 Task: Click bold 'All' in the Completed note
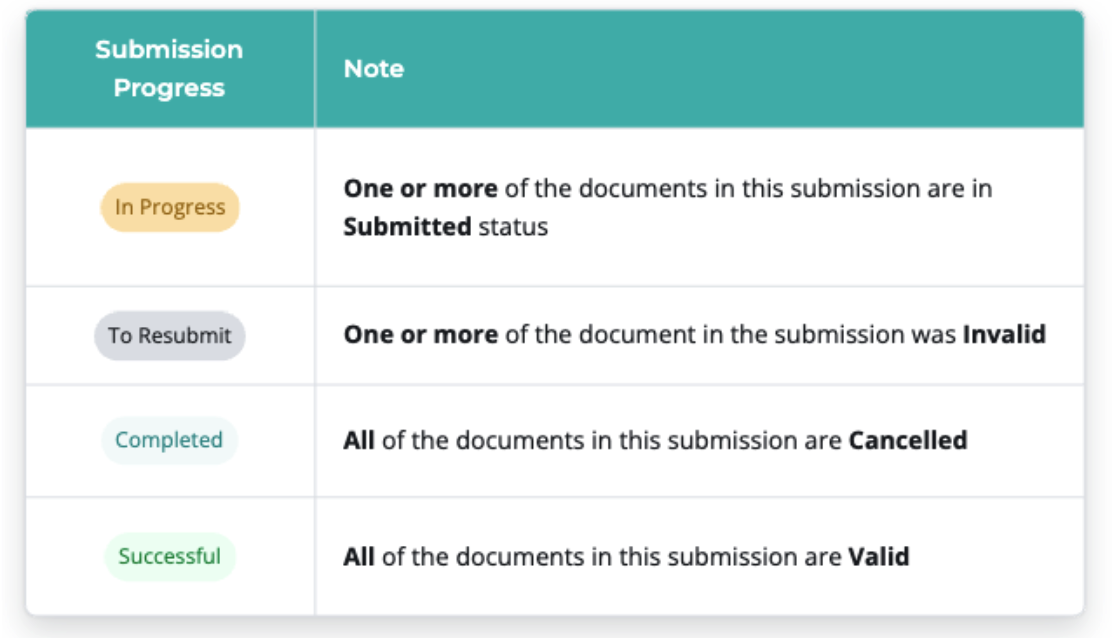coord(359,440)
